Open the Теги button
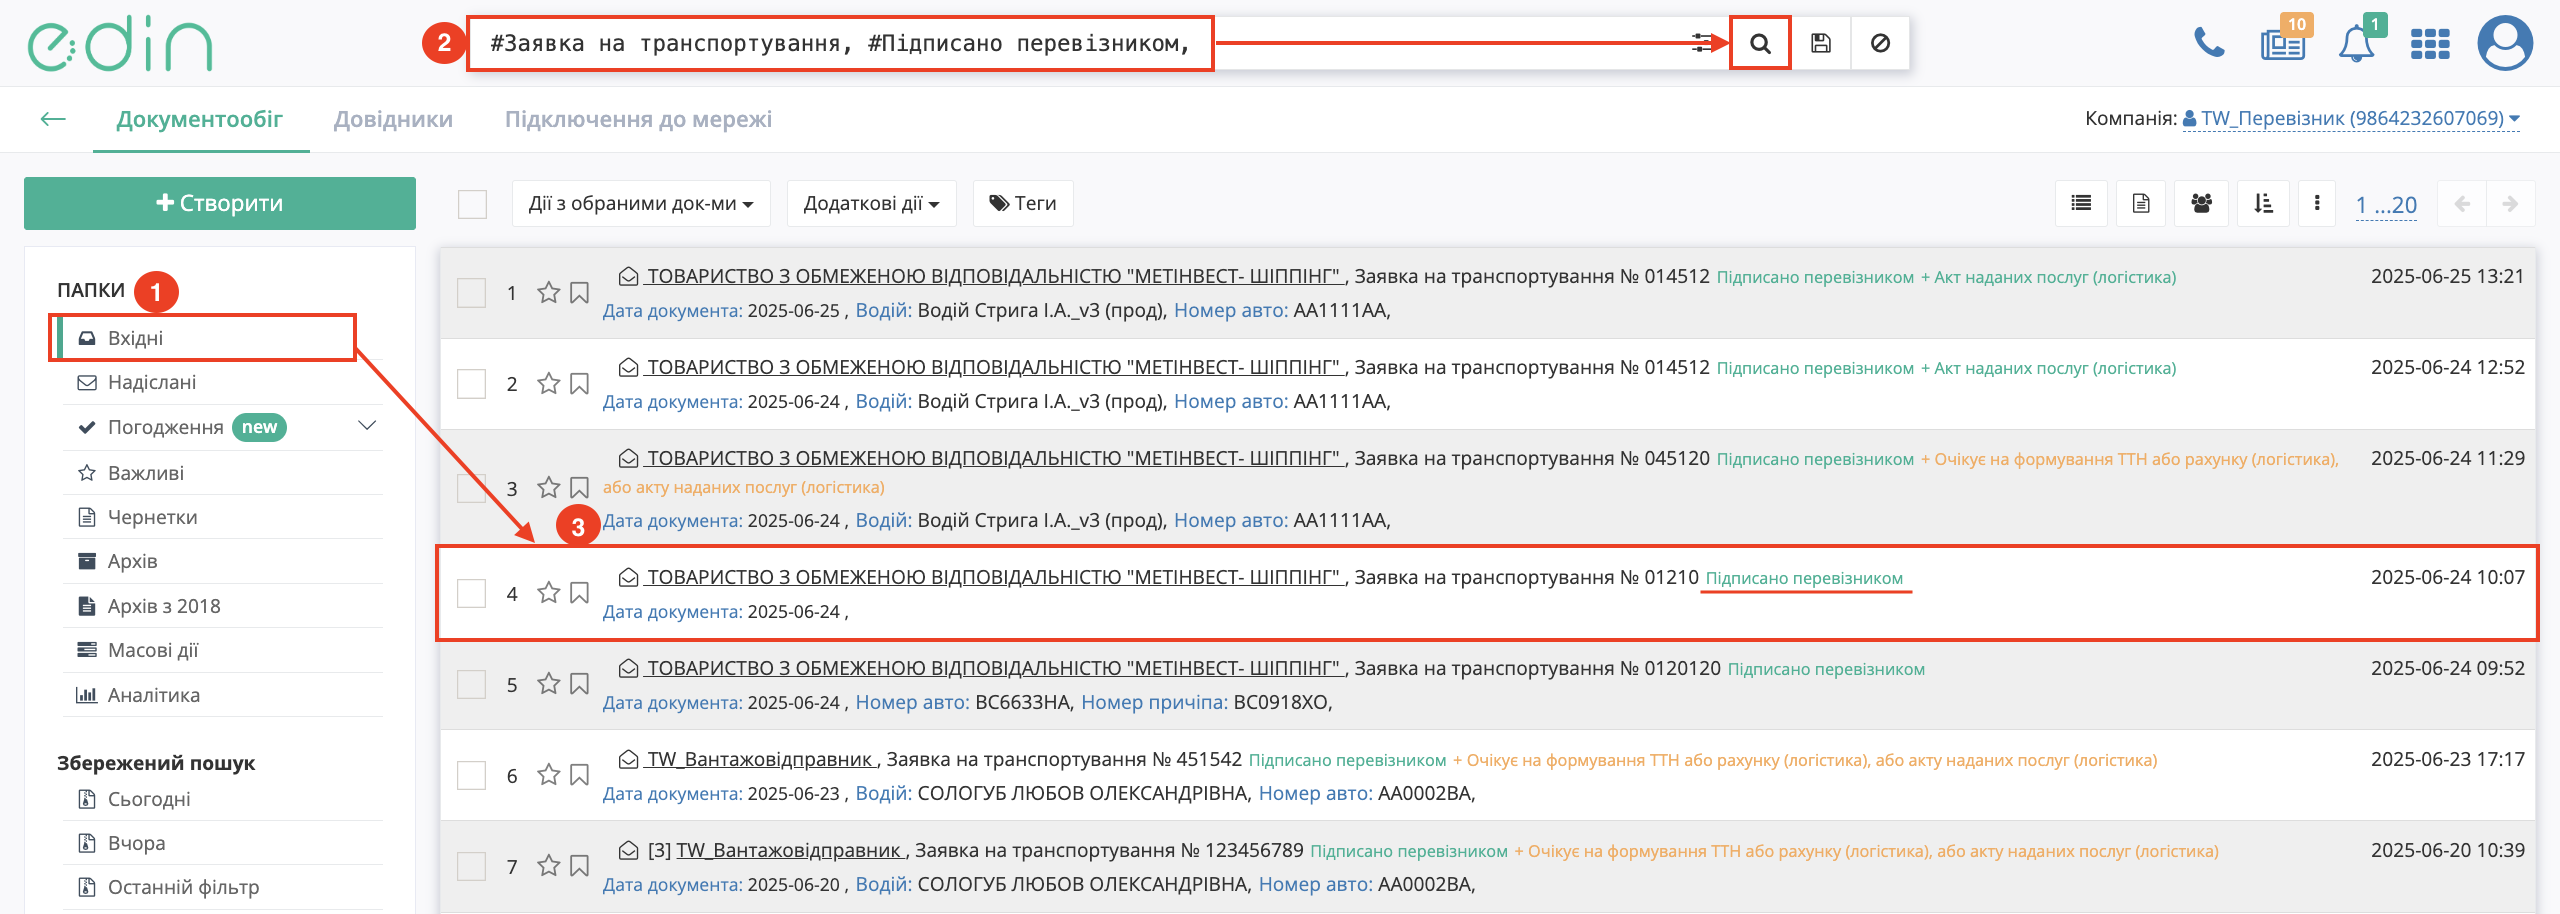This screenshot has height=914, width=2560. pos(1022,204)
